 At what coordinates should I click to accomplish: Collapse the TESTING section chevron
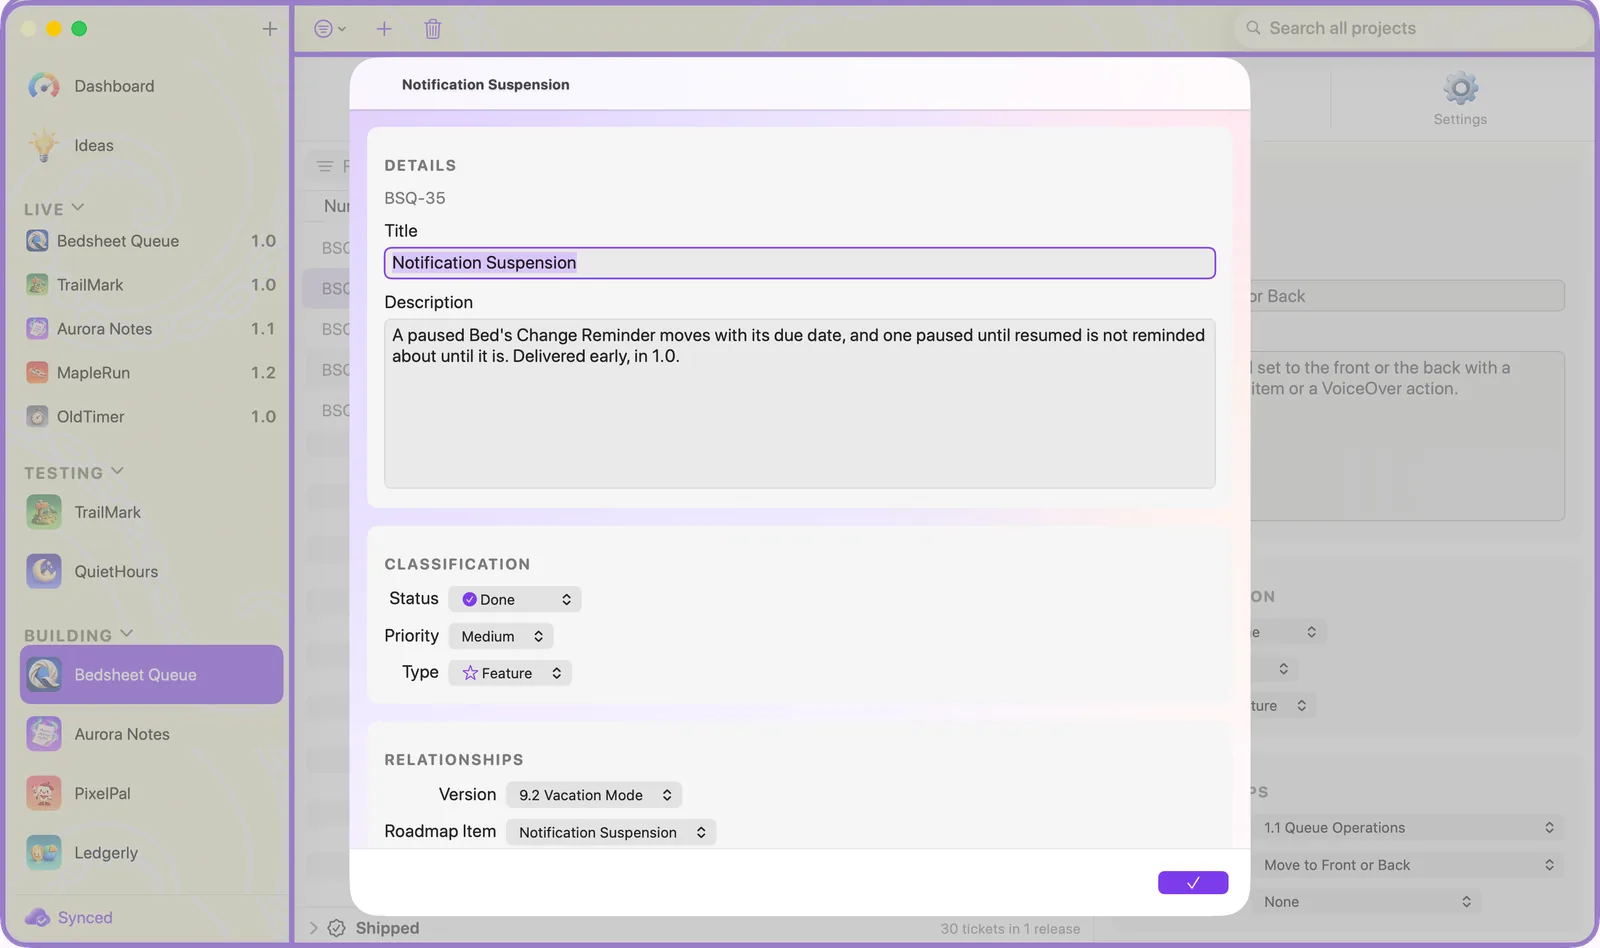pyautogui.click(x=117, y=471)
